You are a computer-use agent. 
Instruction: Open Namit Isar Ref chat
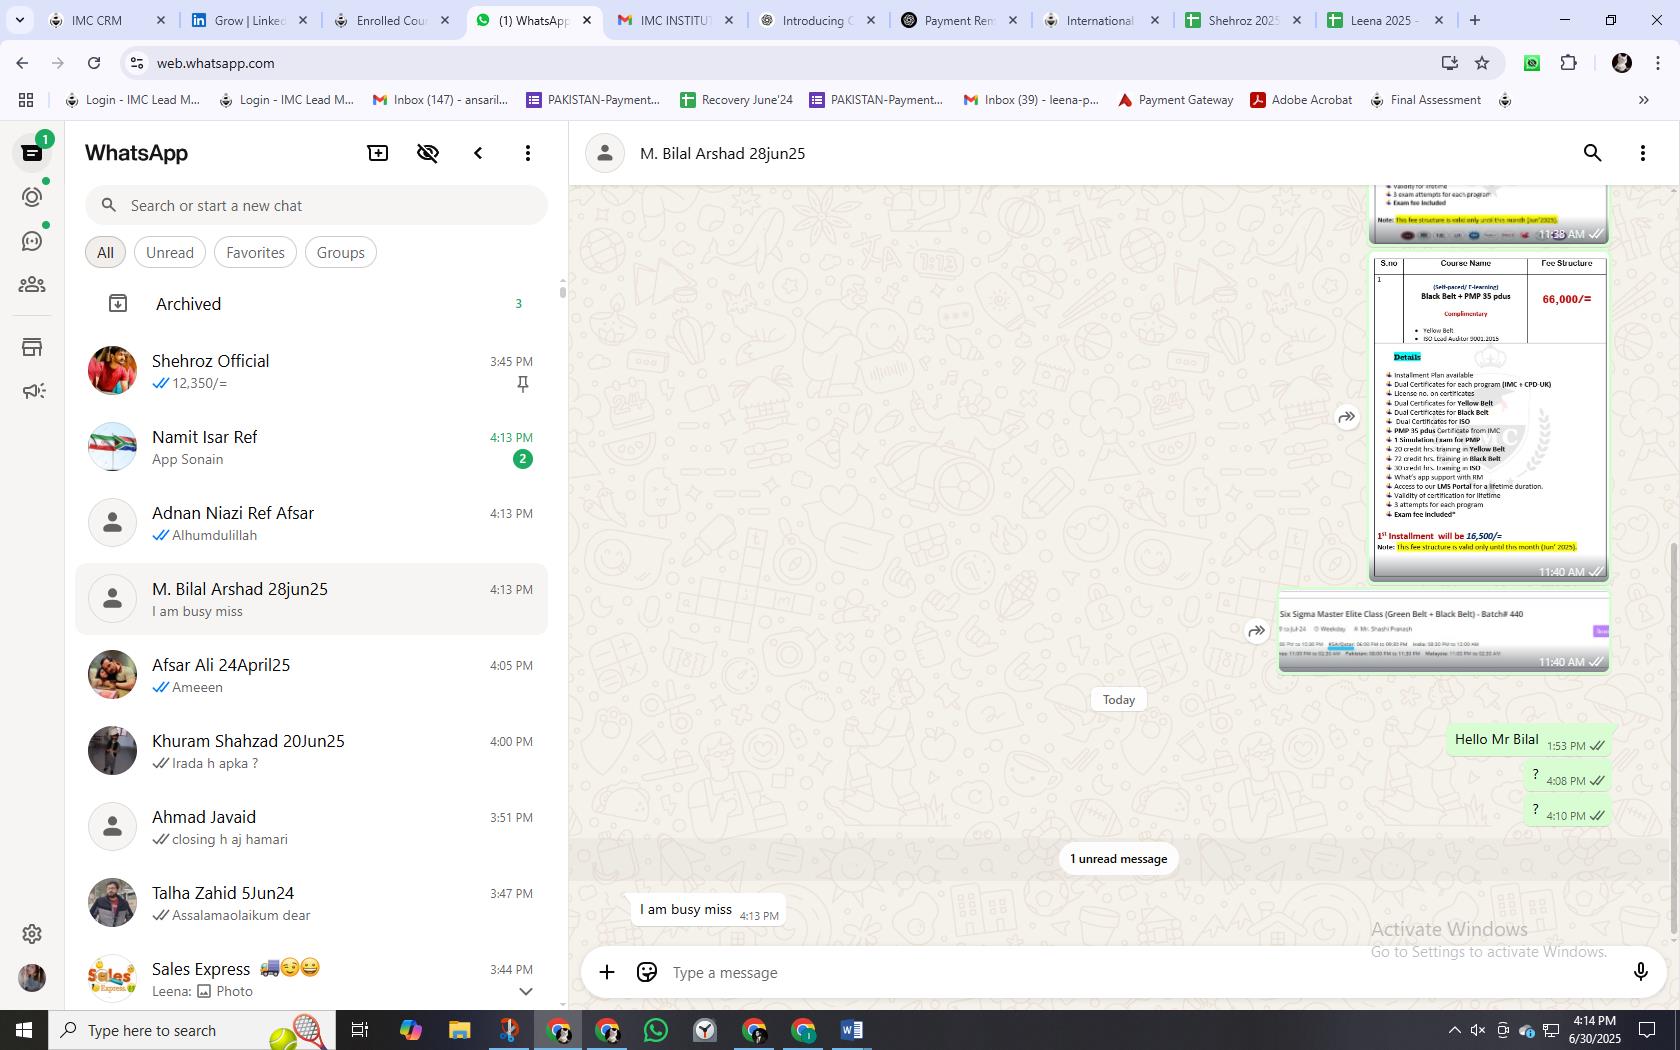tap(312, 447)
